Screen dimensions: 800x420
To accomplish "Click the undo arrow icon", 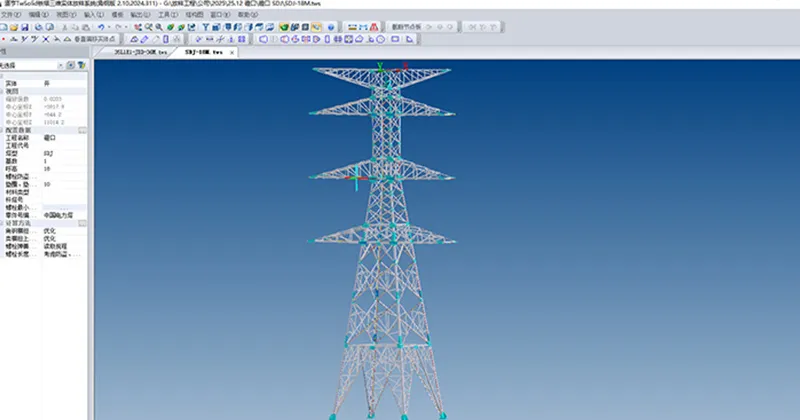I will pos(101,27).
